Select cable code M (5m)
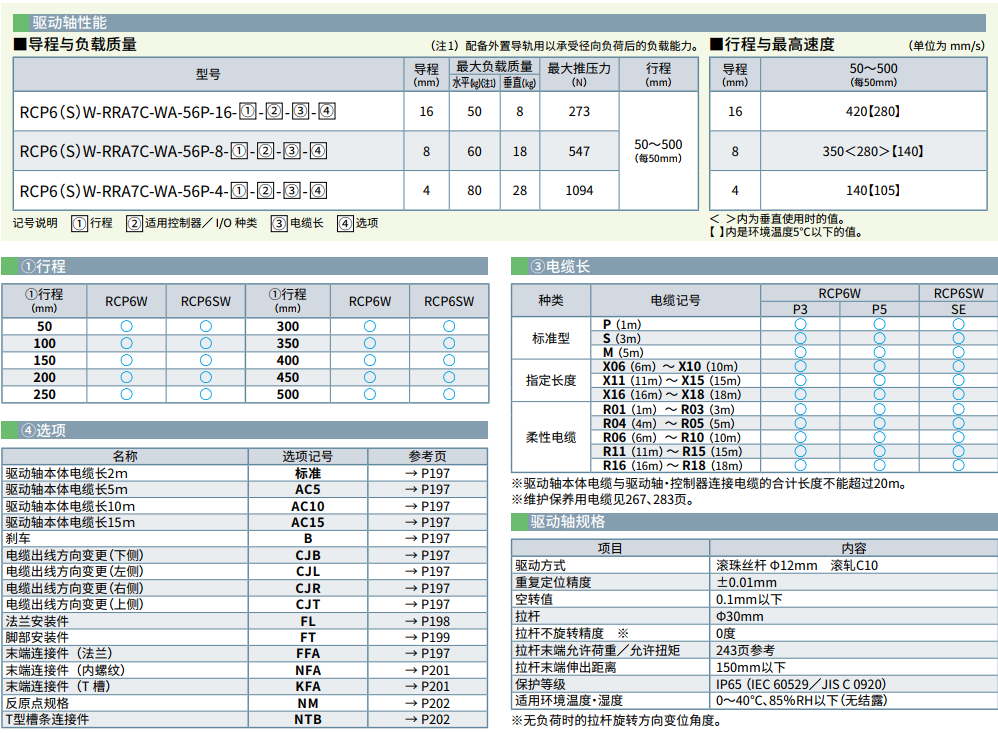 pyautogui.click(x=623, y=353)
